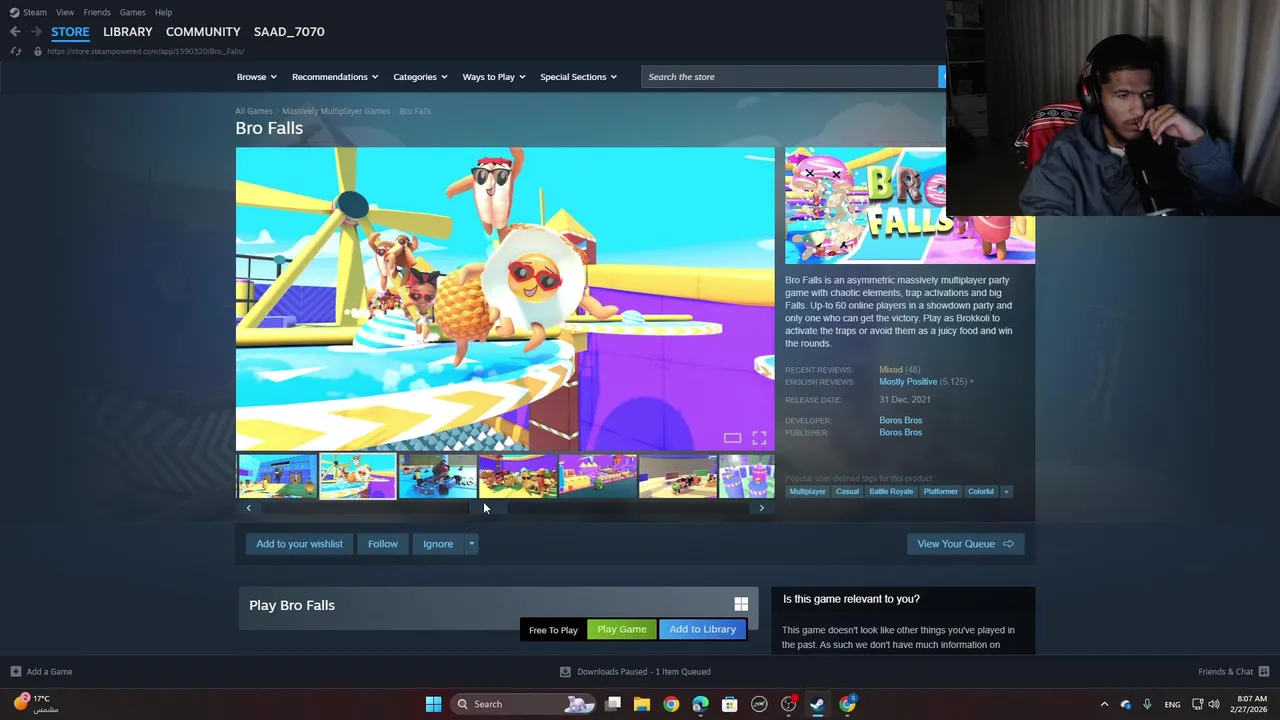Toggle theater mode on the screenshot
The height and width of the screenshot is (720, 1280).
tap(732, 438)
